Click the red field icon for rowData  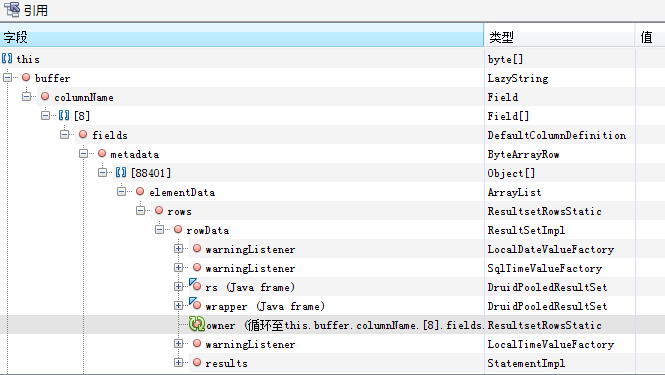[178, 229]
